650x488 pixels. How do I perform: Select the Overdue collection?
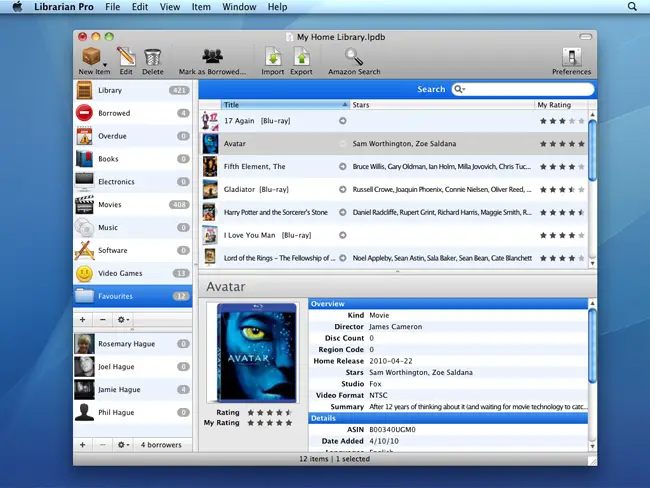click(133, 136)
